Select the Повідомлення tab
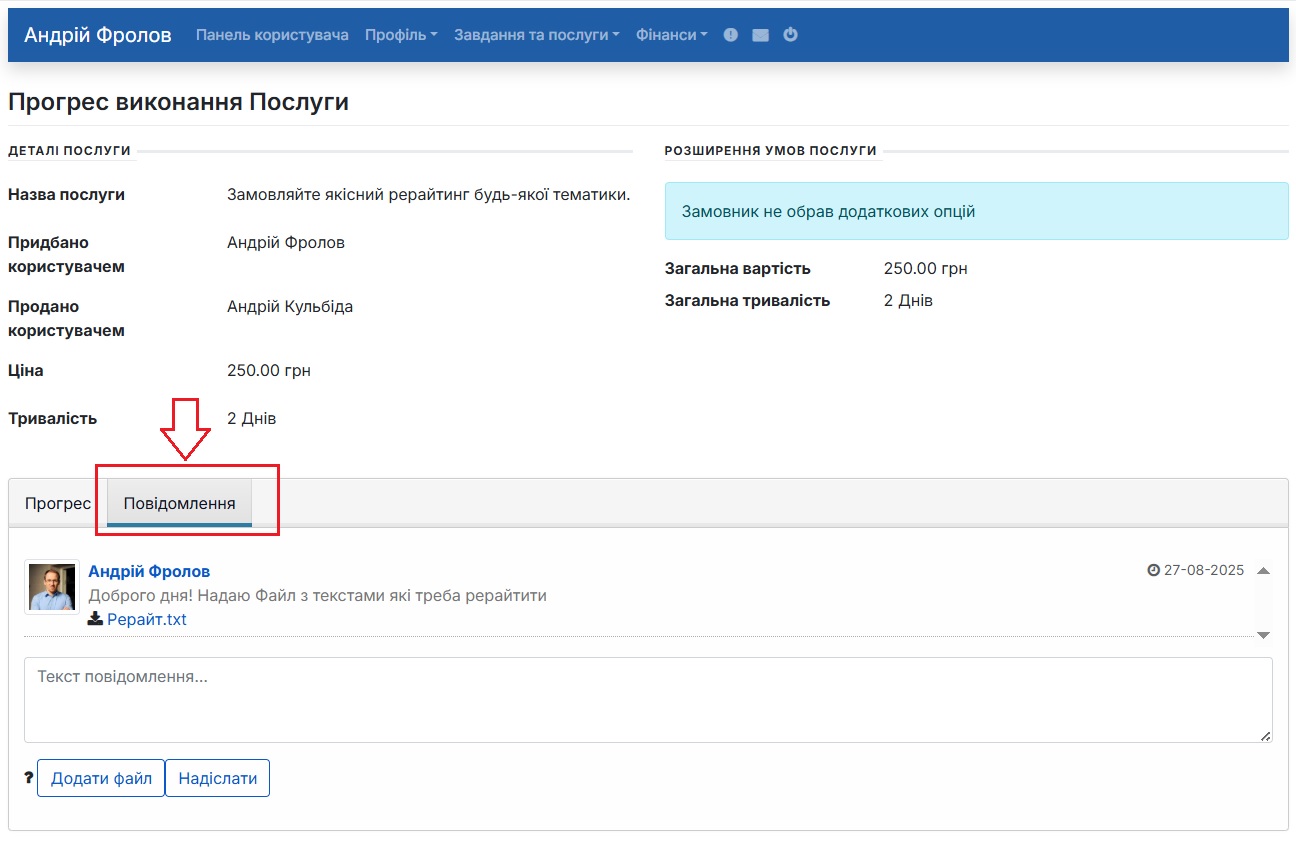Screen dimensions: 1296x842 pos(179,503)
